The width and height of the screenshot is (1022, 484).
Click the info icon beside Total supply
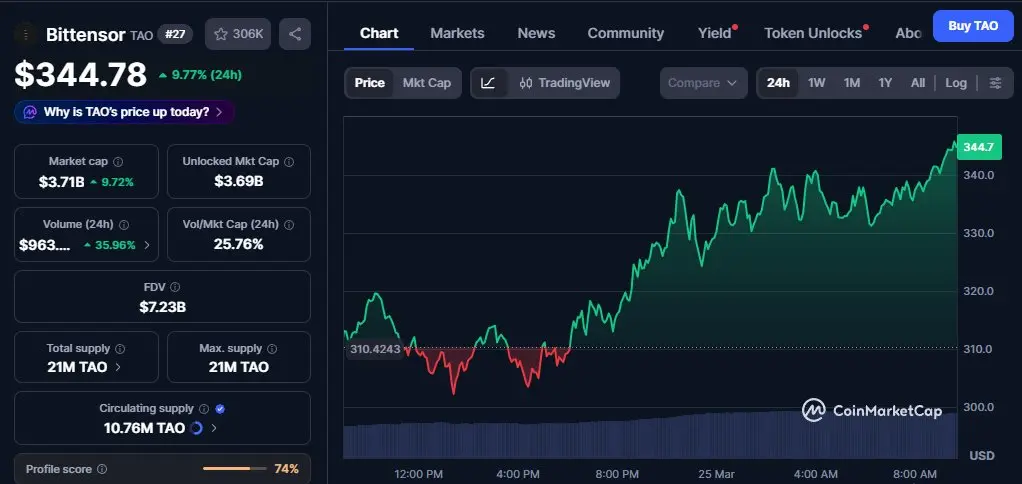[120, 349]
